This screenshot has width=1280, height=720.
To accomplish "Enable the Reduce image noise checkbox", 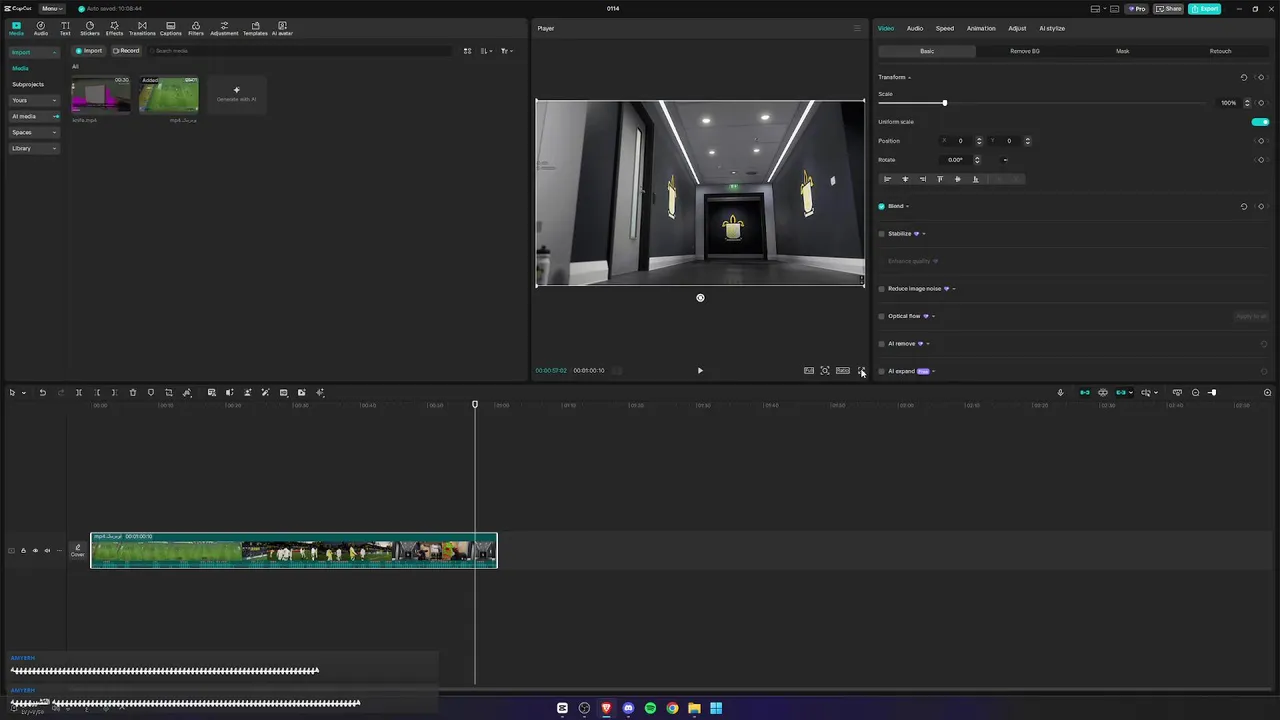I will [881, 289].
